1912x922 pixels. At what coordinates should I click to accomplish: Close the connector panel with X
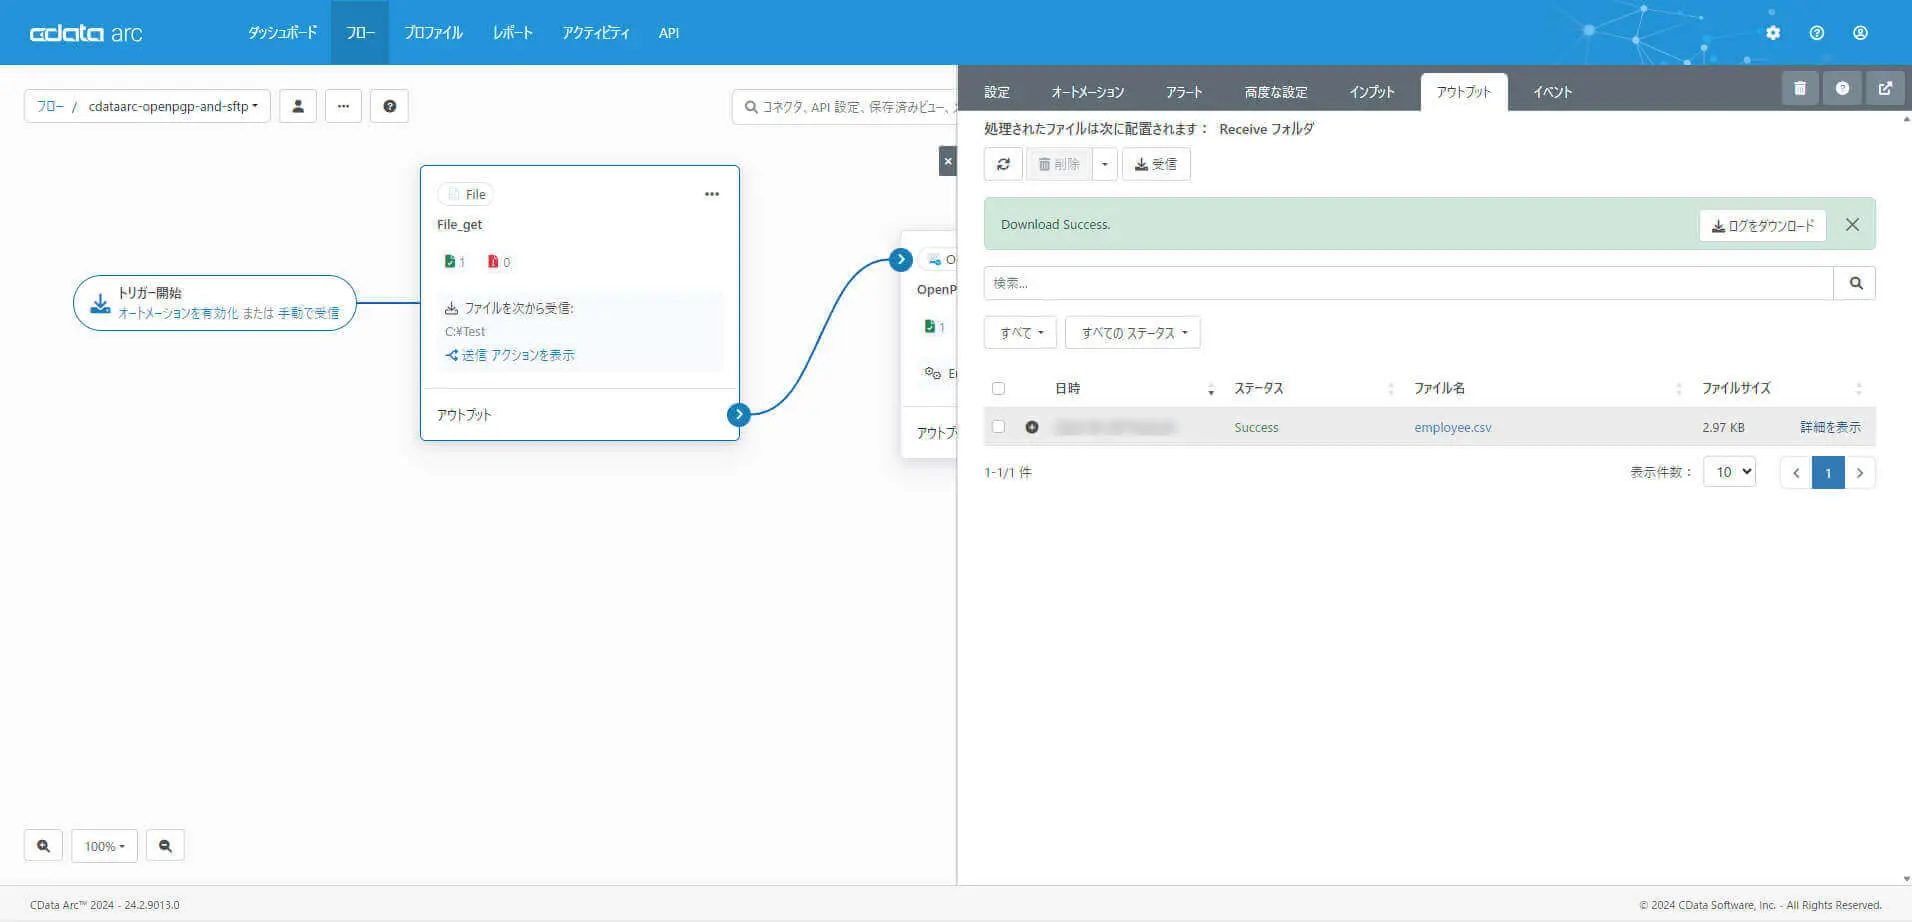(948, 161)
